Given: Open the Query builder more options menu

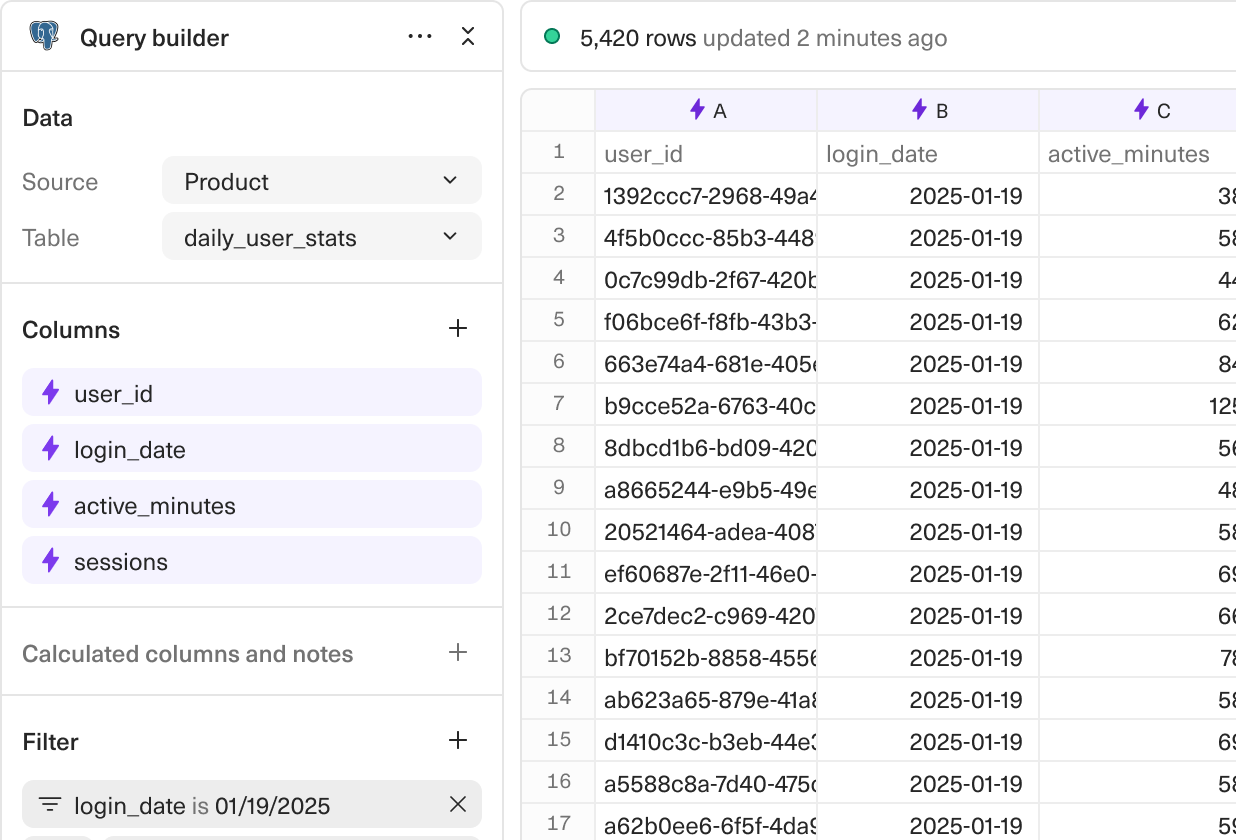Looking at the screenshot, I should 420,37.
